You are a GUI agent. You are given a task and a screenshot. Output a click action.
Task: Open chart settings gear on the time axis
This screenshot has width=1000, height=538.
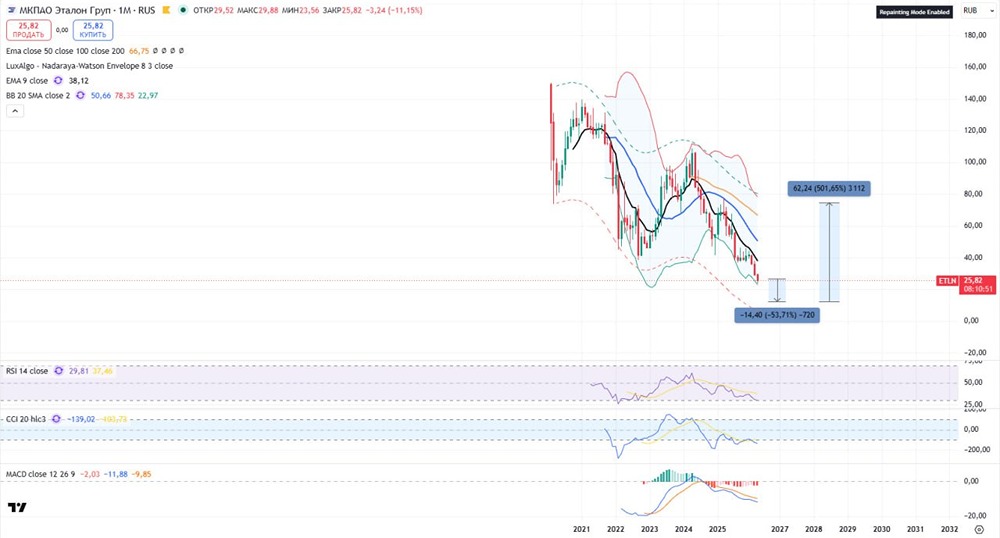[x=979, y=529]
